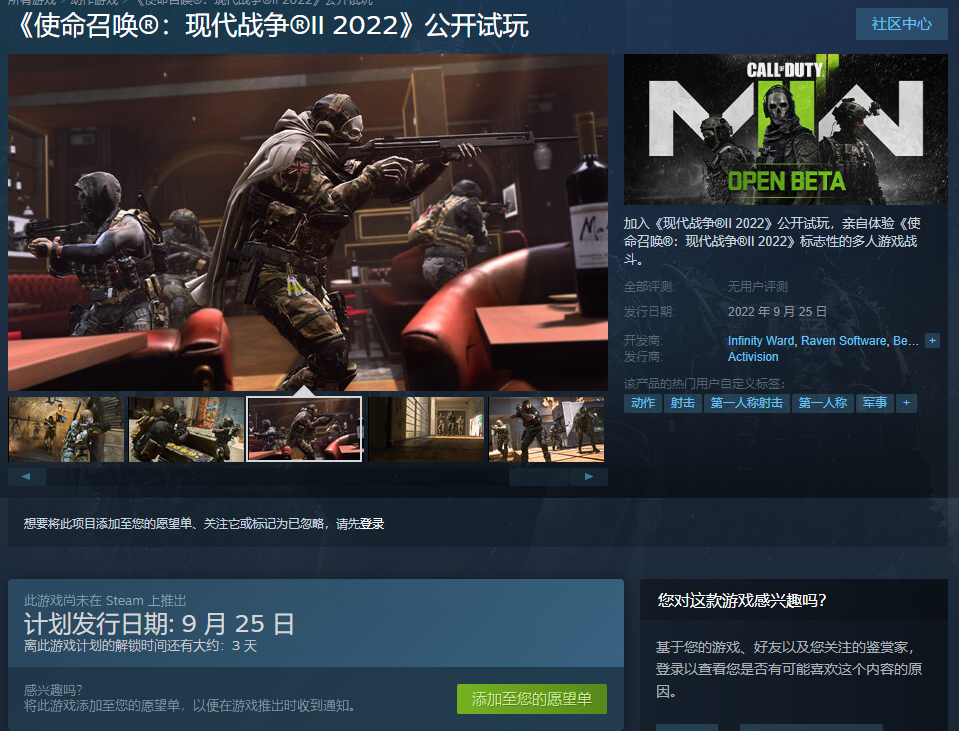Open the Raven Software developer link

[843, 341]
